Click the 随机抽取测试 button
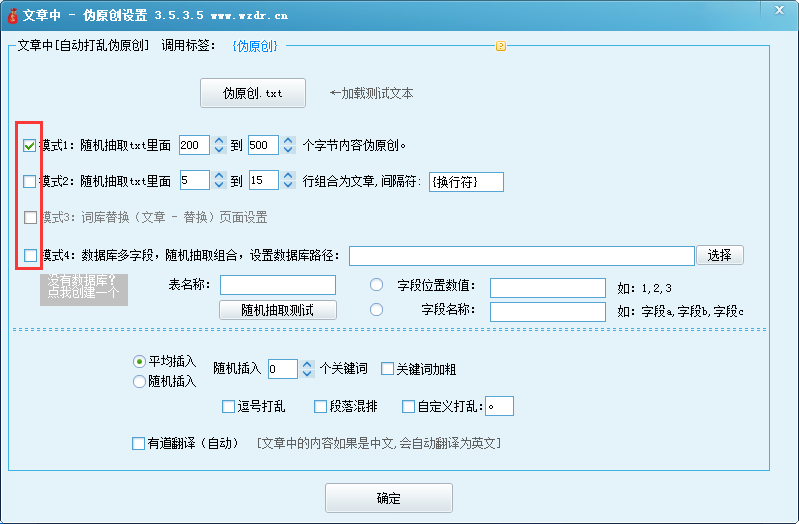 (x=278, y=310)
